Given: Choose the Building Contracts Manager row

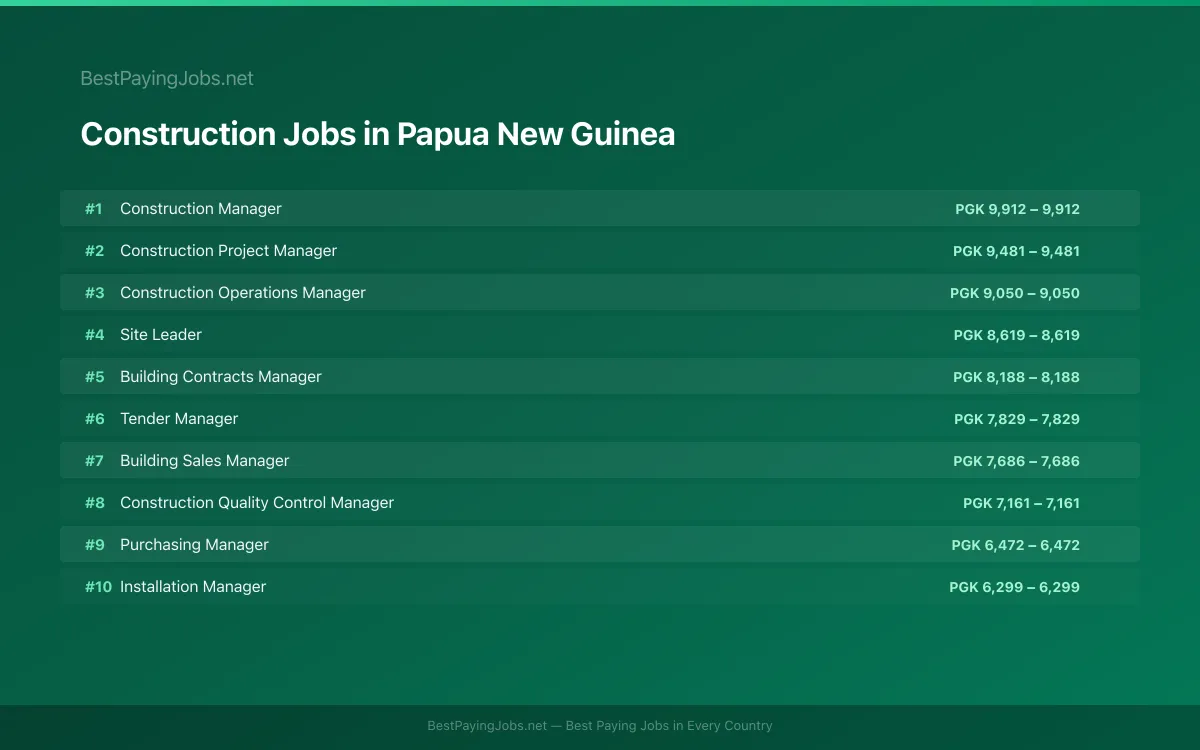Looking at the screenshot, I should [x=600, y=376].
